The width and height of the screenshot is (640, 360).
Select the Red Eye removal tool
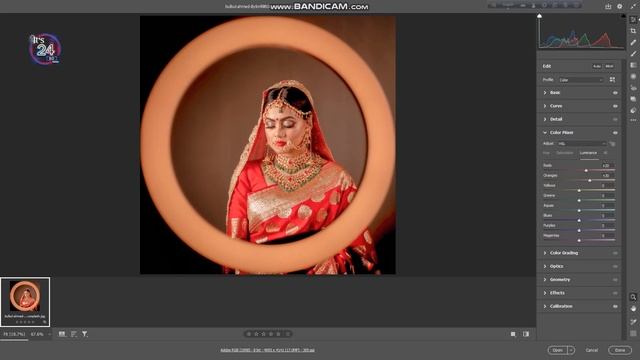coord(633,87)
